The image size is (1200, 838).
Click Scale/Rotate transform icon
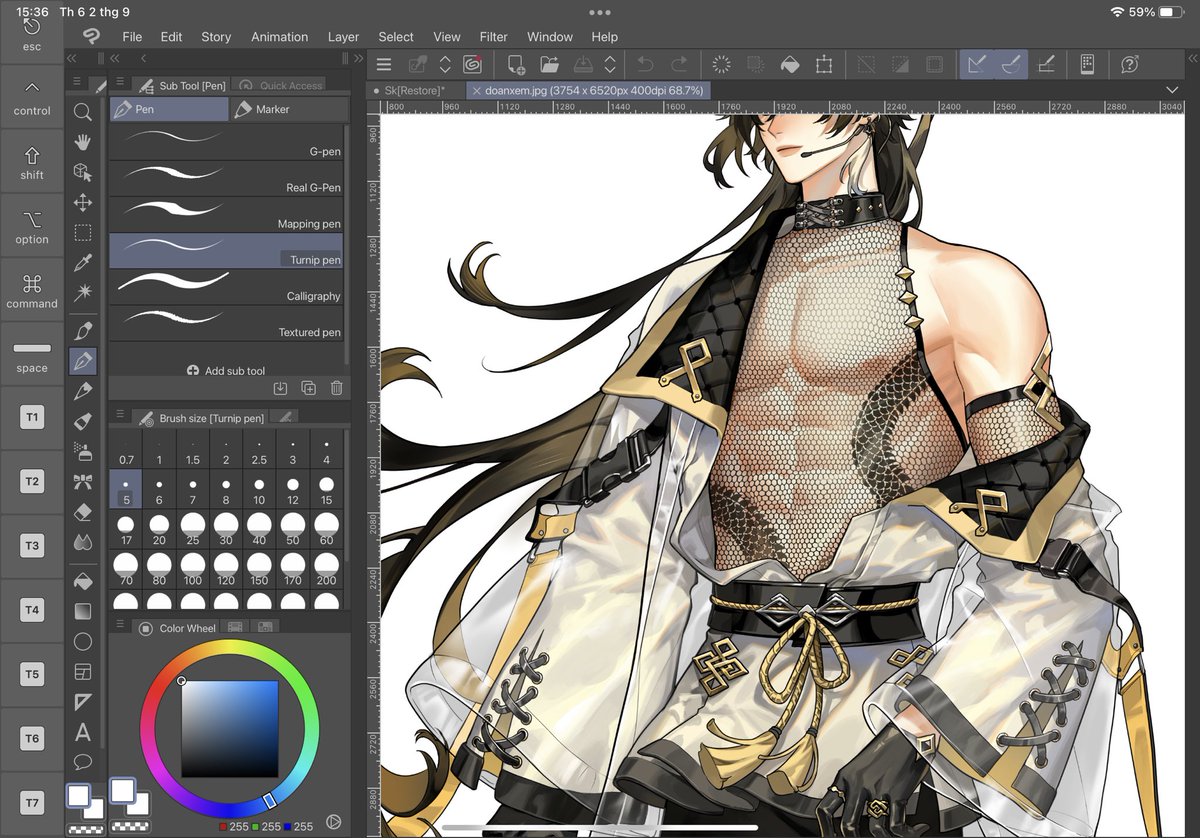(x=824, y=64)
